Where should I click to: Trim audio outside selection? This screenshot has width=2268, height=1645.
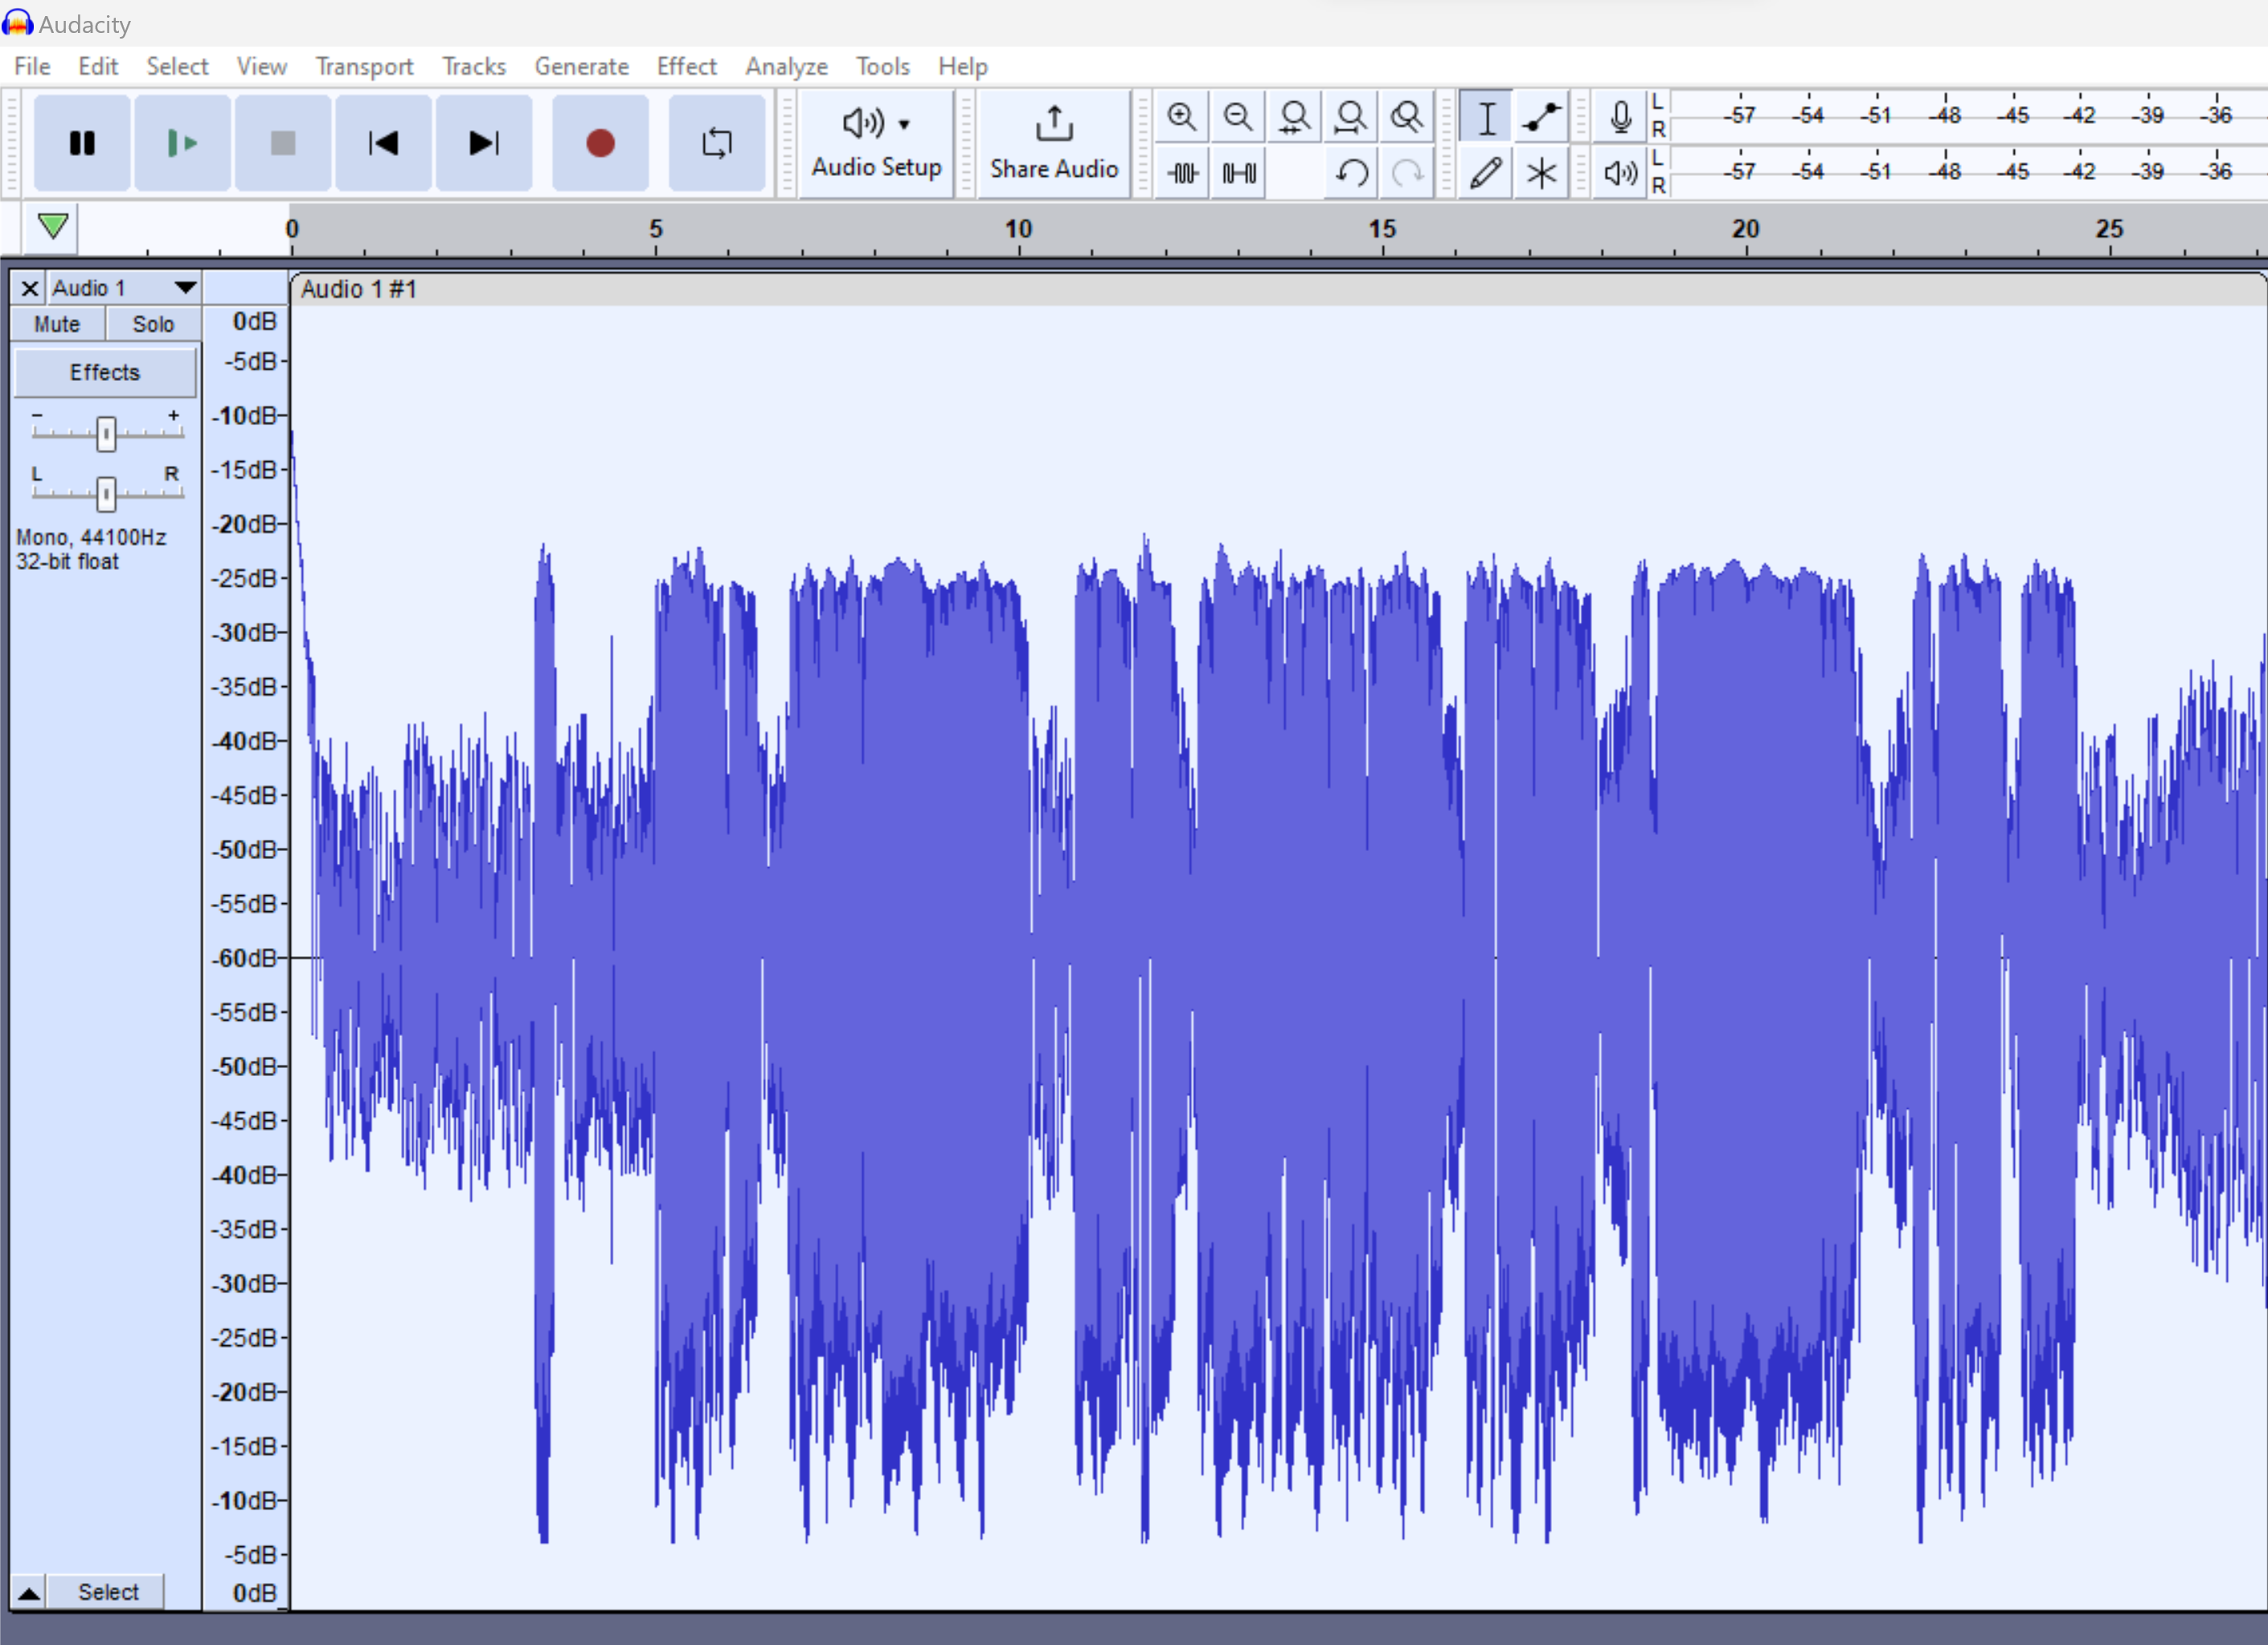(x=1182, y=172)
